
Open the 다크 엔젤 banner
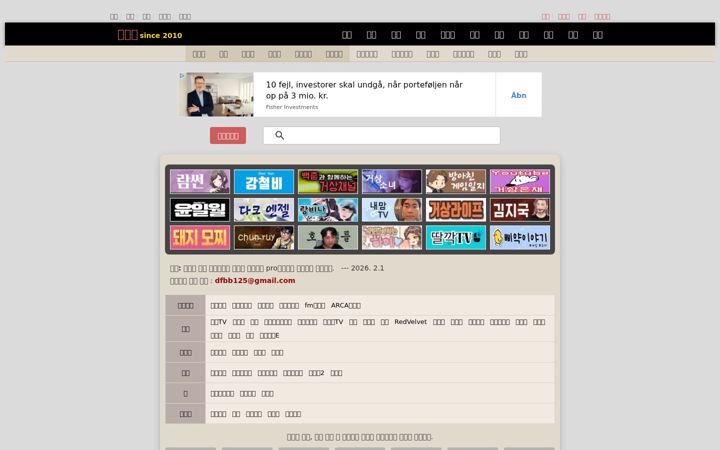tap(264, 210)
